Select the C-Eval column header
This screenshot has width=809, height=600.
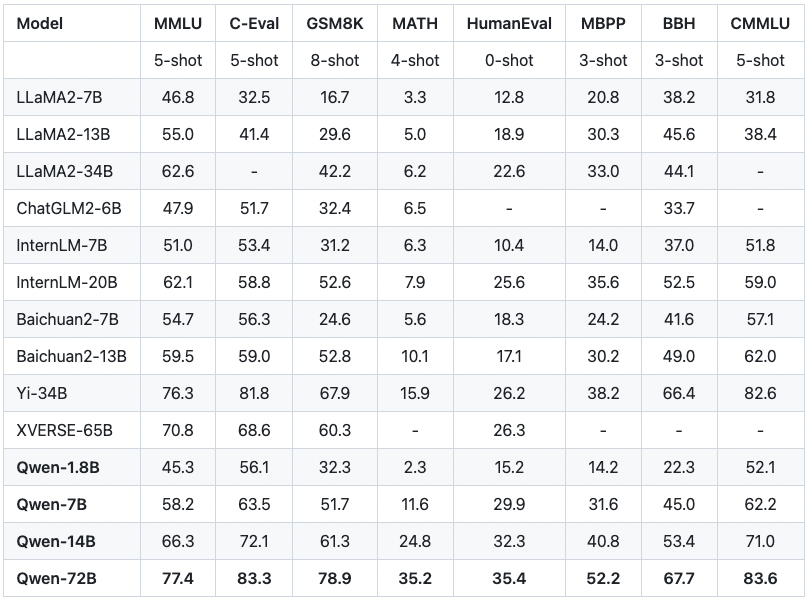tap(254, 23)
